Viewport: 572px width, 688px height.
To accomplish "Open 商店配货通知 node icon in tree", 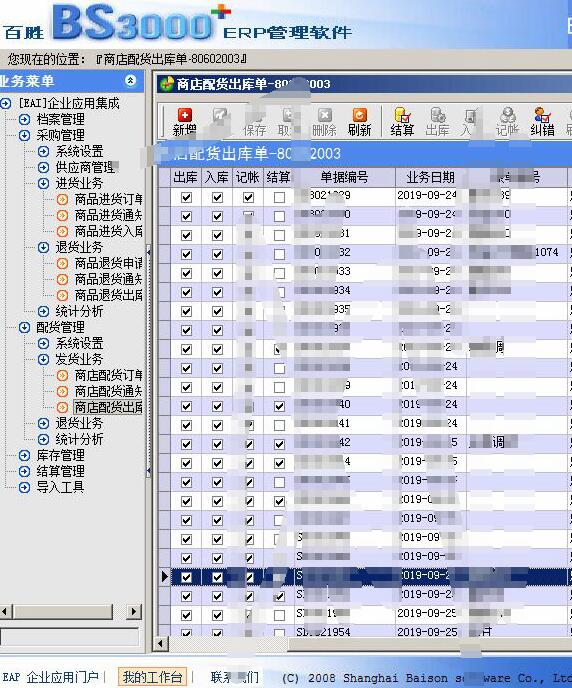I will pos(62,391).
